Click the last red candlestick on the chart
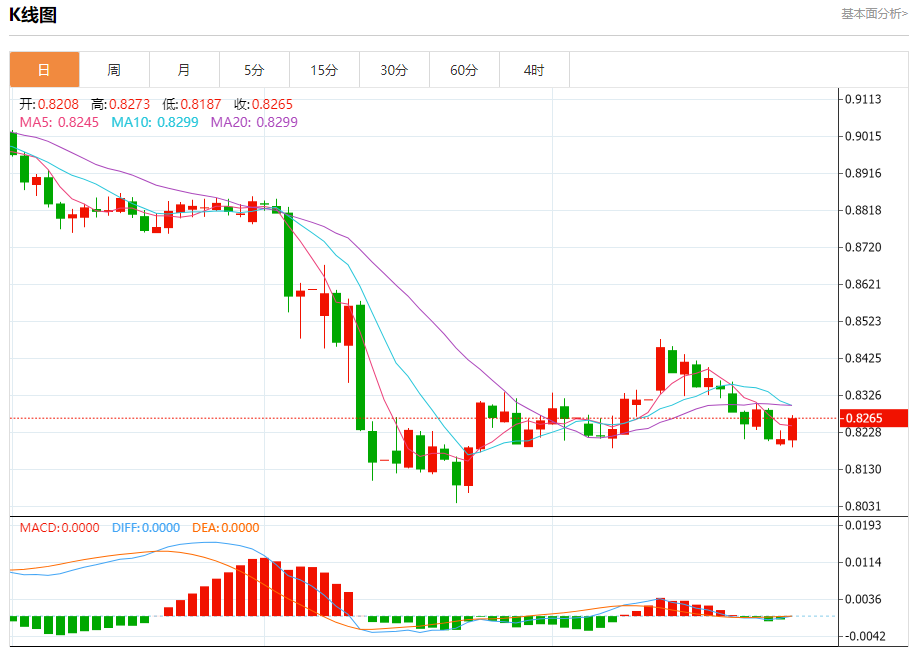 coord(792,430)
